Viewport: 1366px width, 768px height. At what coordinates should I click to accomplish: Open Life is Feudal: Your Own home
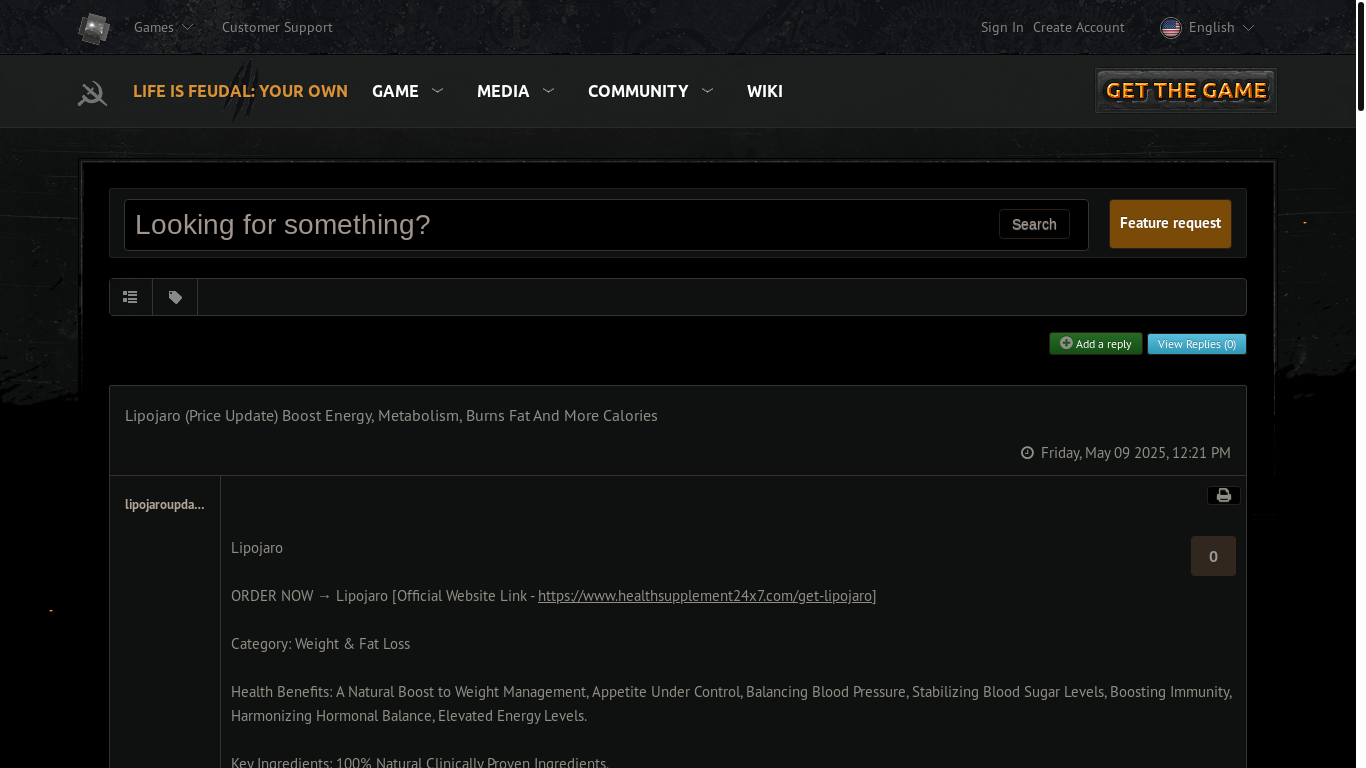pyautogui.click(x=240, y=91)
